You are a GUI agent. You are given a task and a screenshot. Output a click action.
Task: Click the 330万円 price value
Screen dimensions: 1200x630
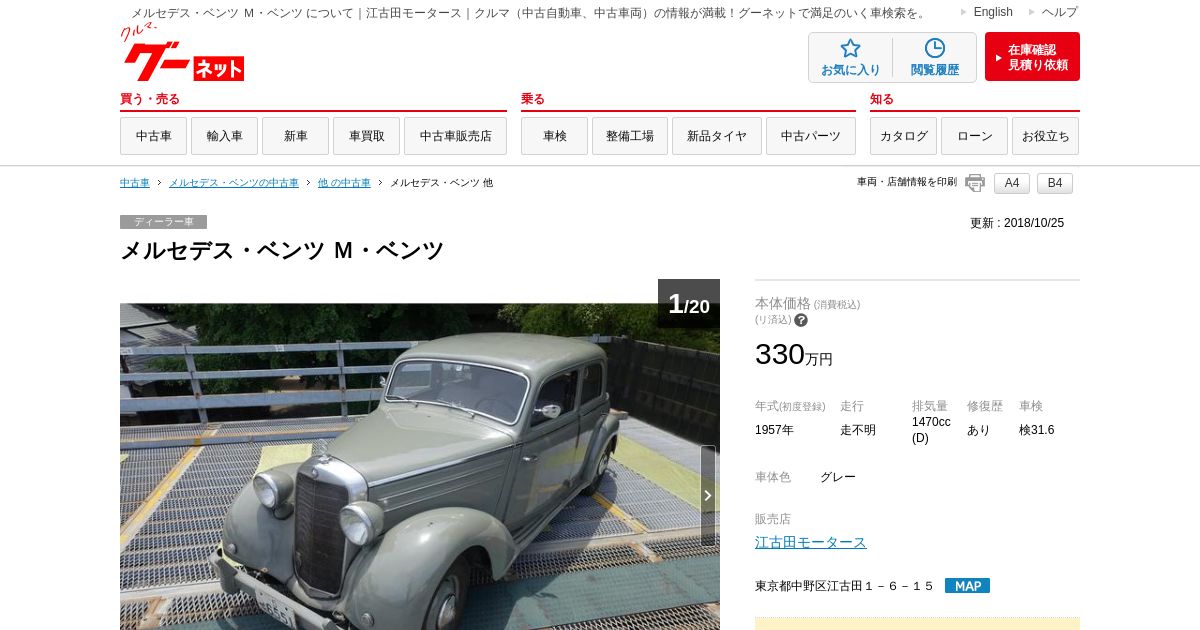point(794,354)
